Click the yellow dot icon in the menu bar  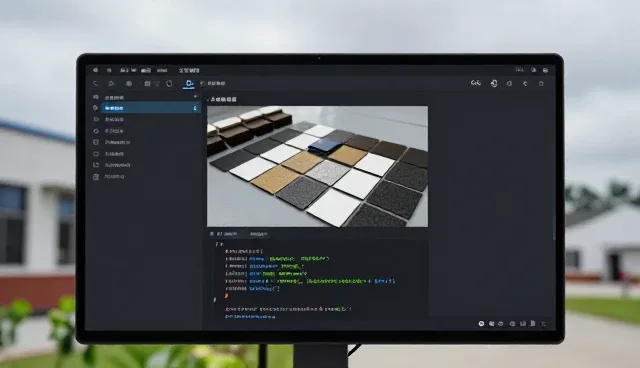(x=109, y=70)
